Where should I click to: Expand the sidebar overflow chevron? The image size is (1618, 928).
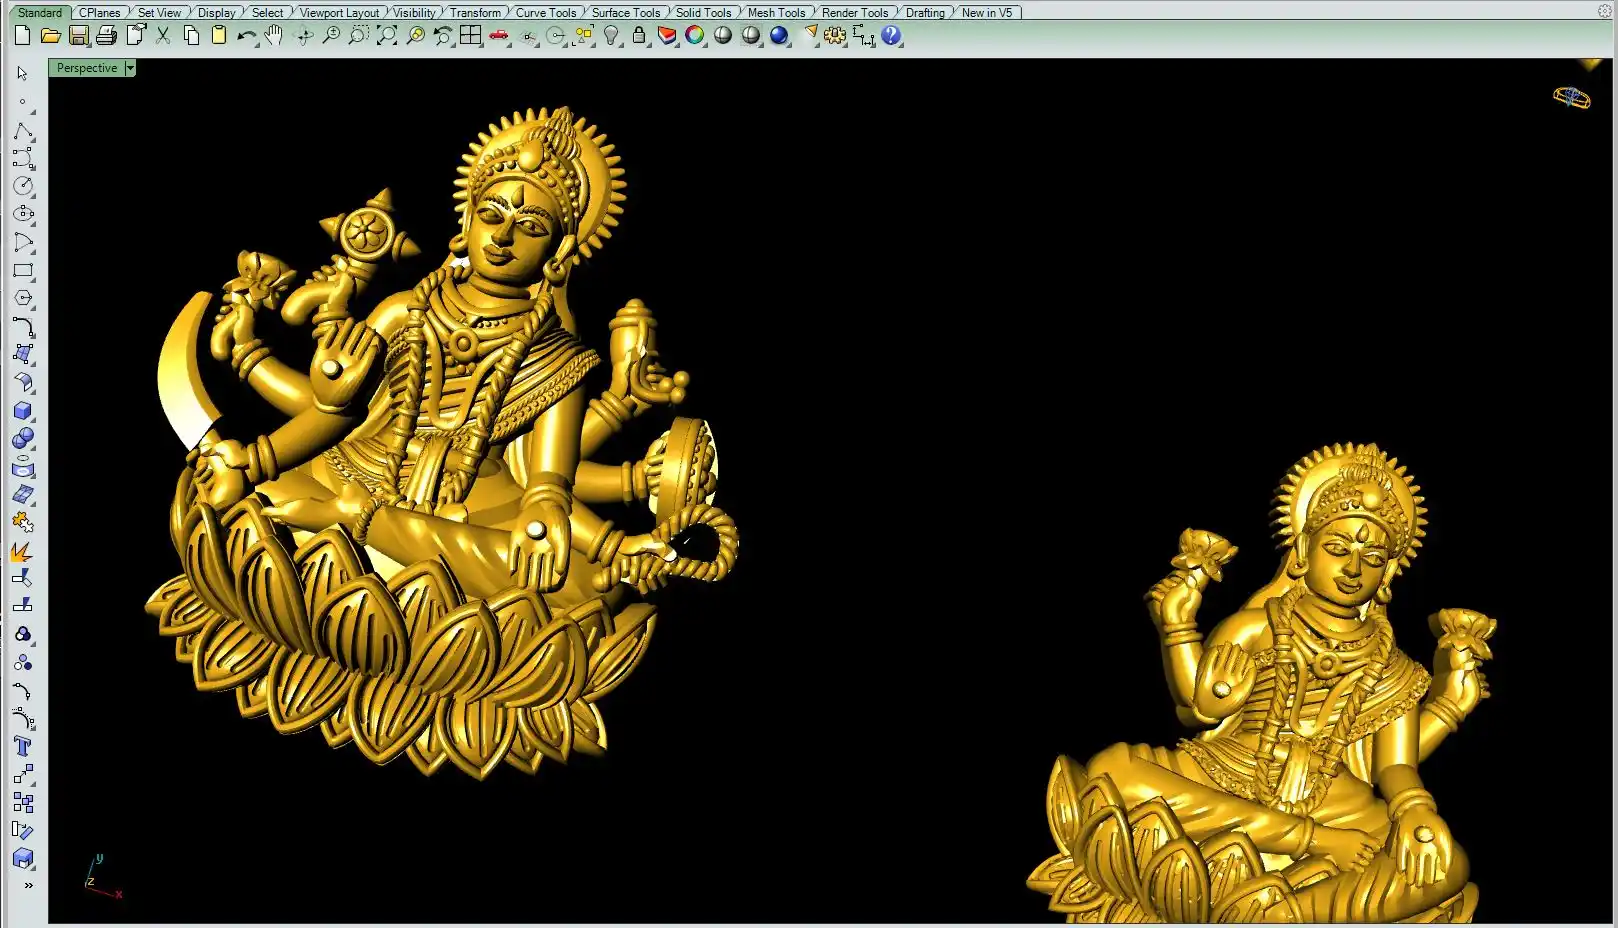click(28, 885)
